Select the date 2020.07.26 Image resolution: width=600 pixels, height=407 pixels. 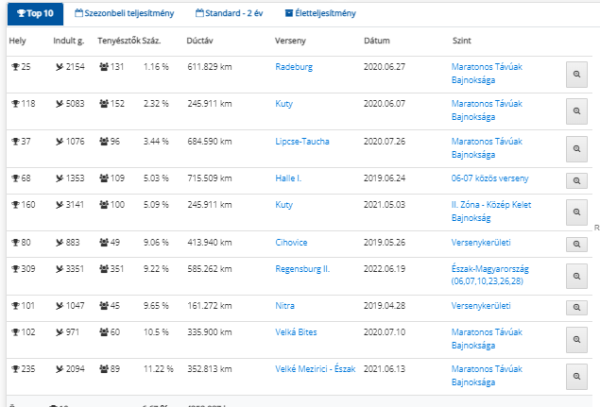click(384, 142)
